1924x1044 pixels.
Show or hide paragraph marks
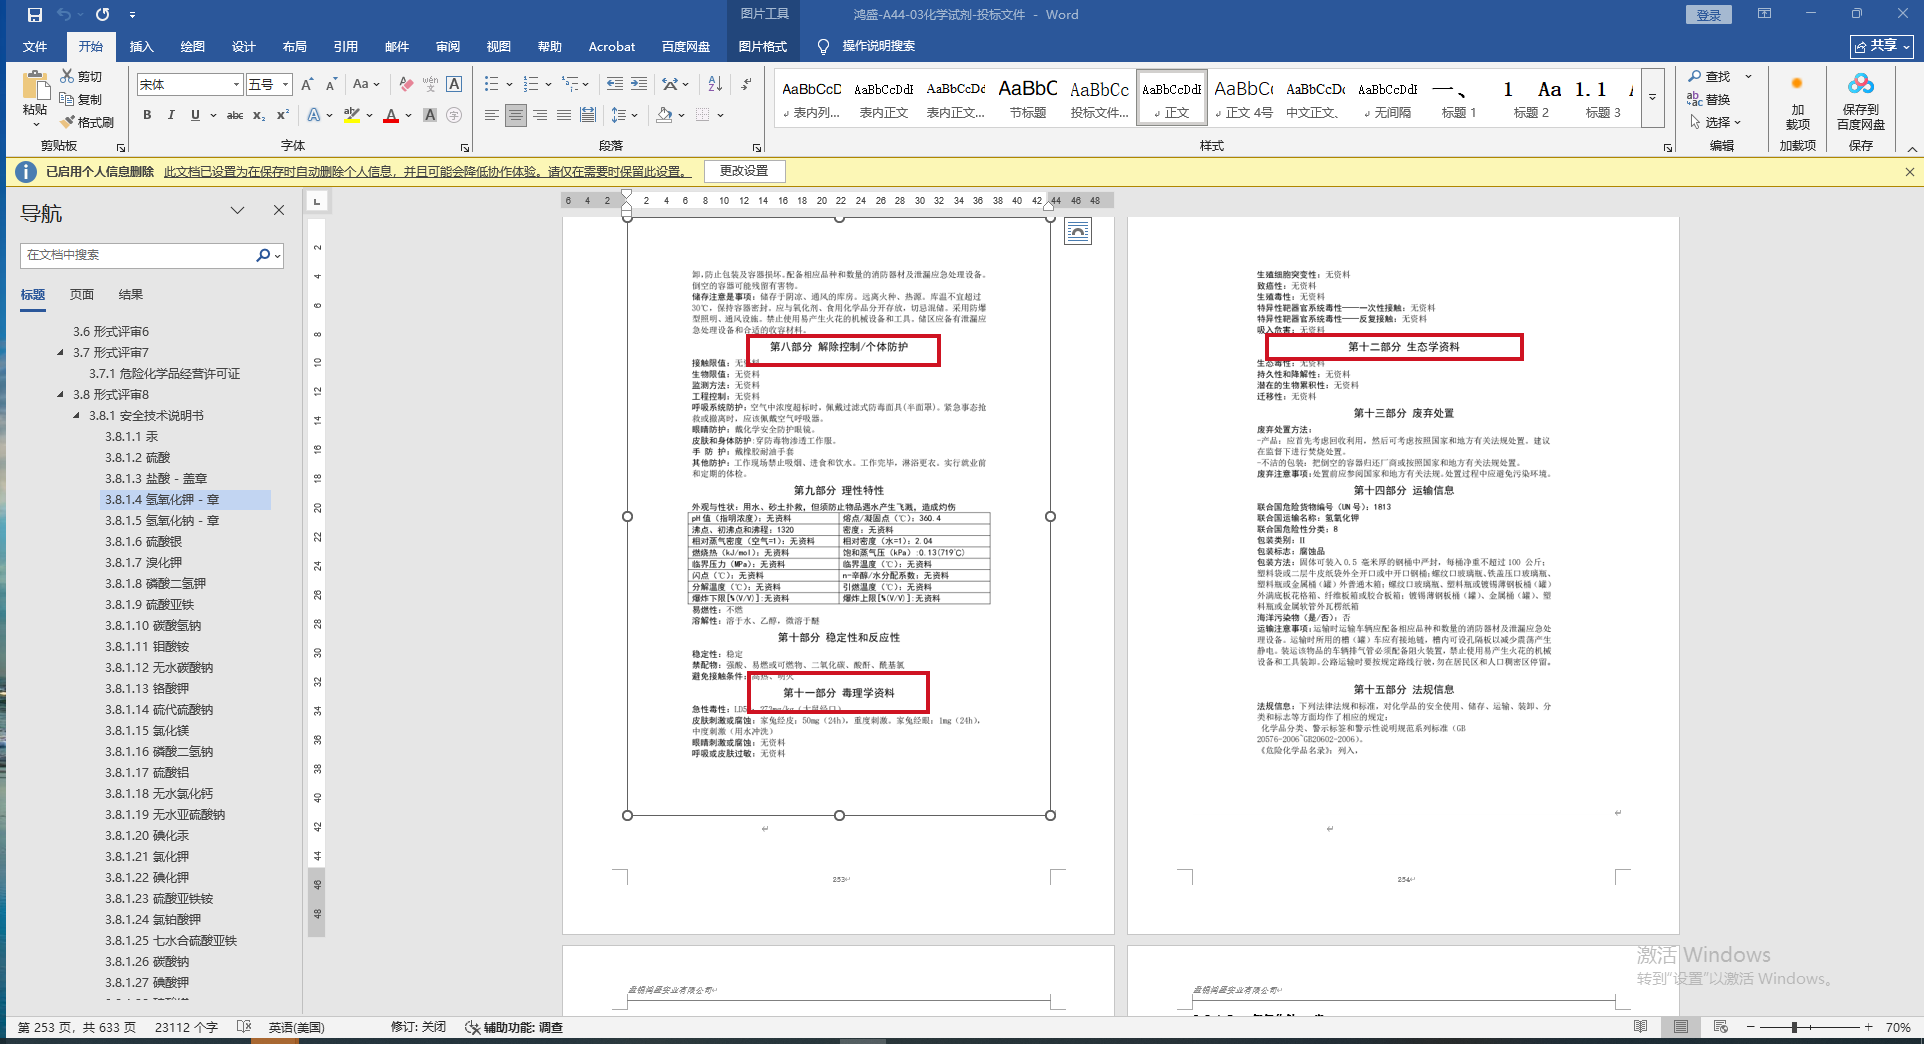pyautogui.click(x=746, y=84)
